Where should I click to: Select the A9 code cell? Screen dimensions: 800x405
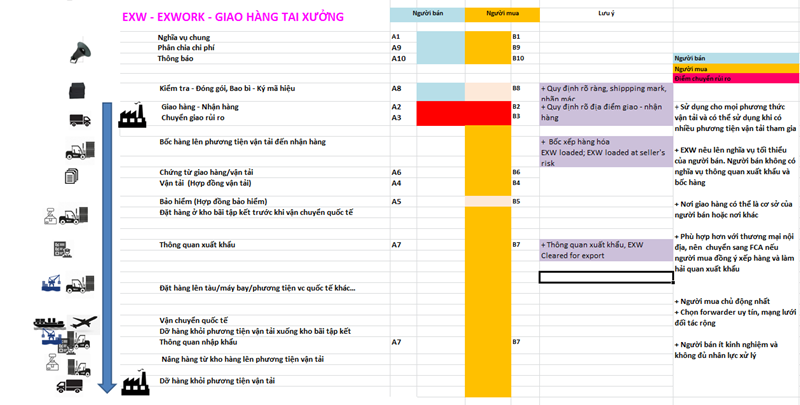(396, 47)
